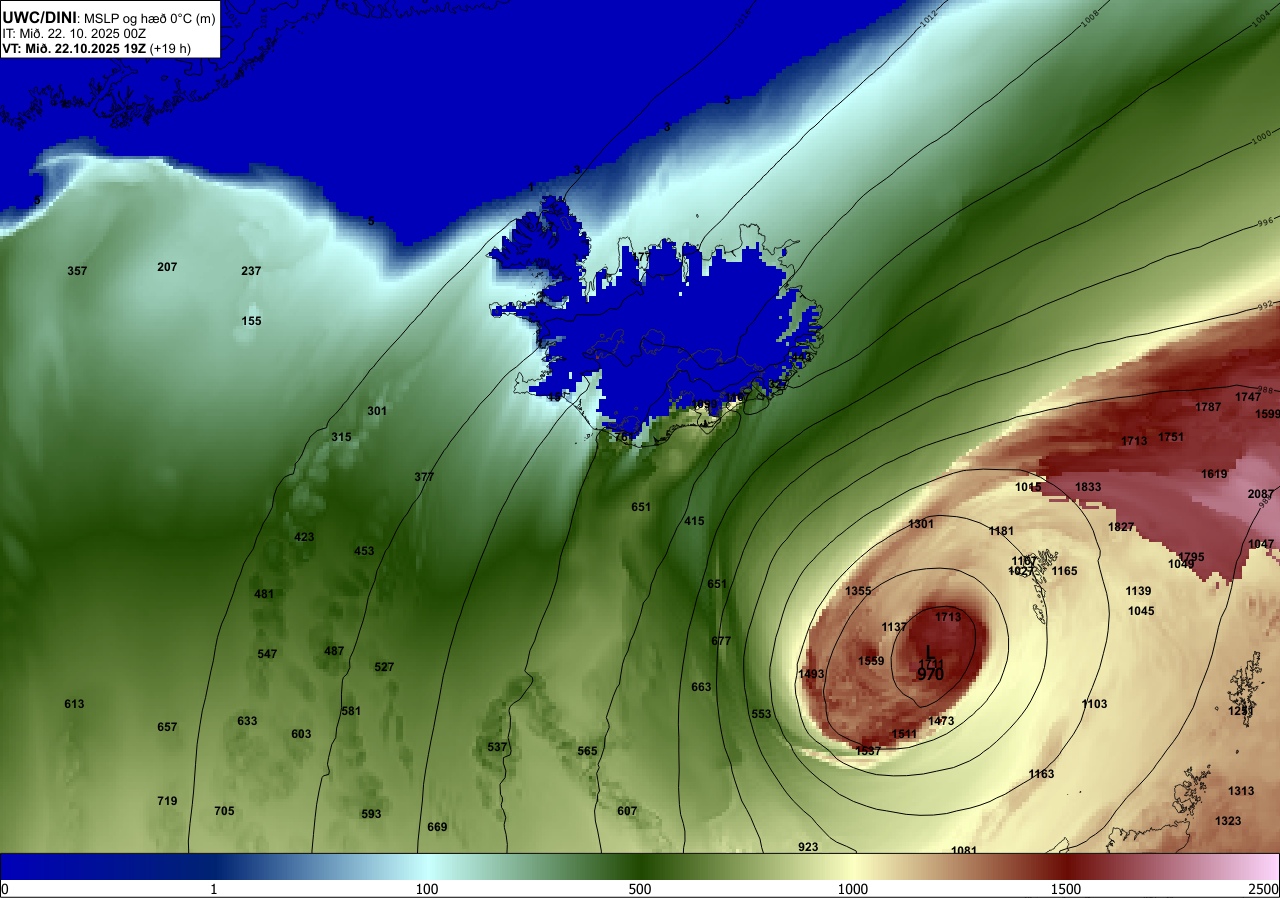This screenshot has width=1280, height=898.
Task: Click the 677 height value
Action: [721, 641]
